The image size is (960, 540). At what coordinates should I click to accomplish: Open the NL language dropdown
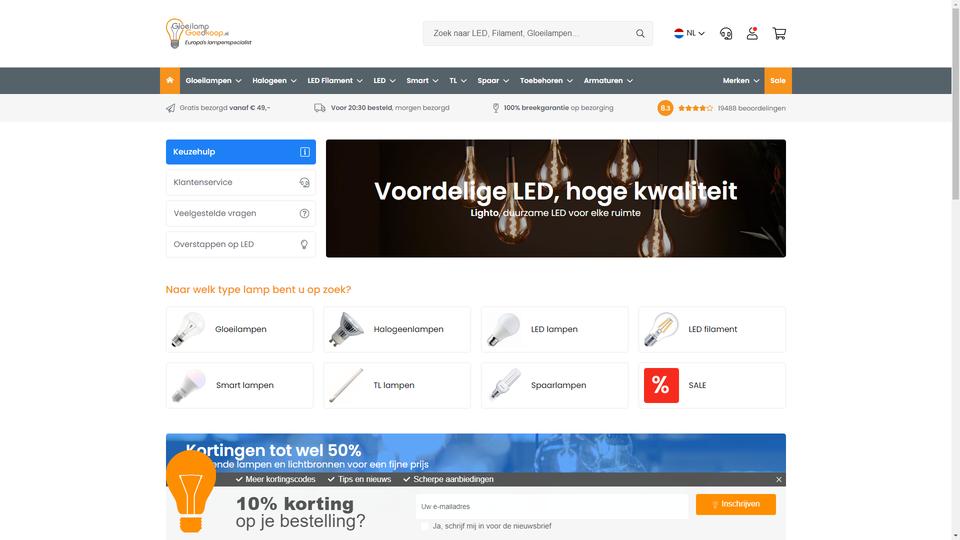[689, 34]
